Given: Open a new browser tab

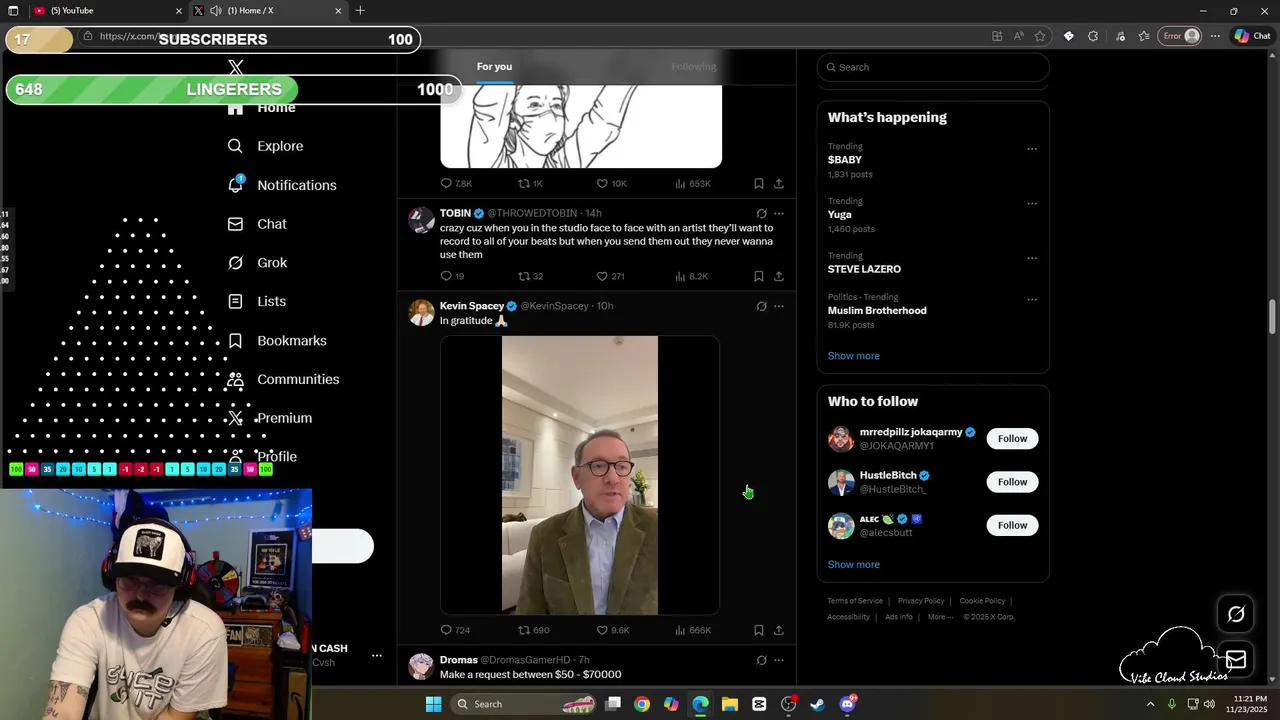Looking at the screenshot, I should (x=360, y=11).
